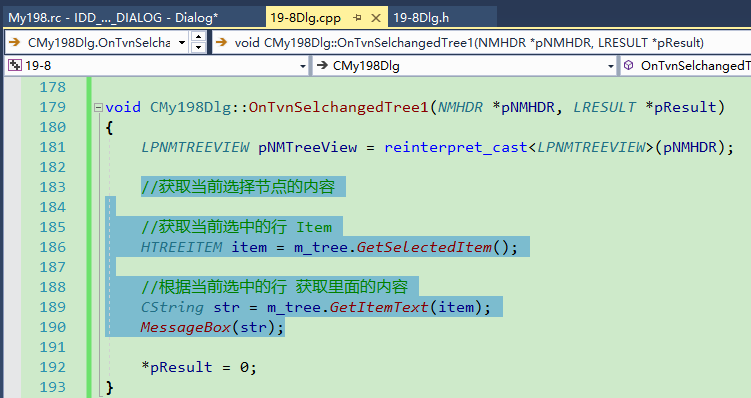
Task: Click line number 190
Action: 53,327
